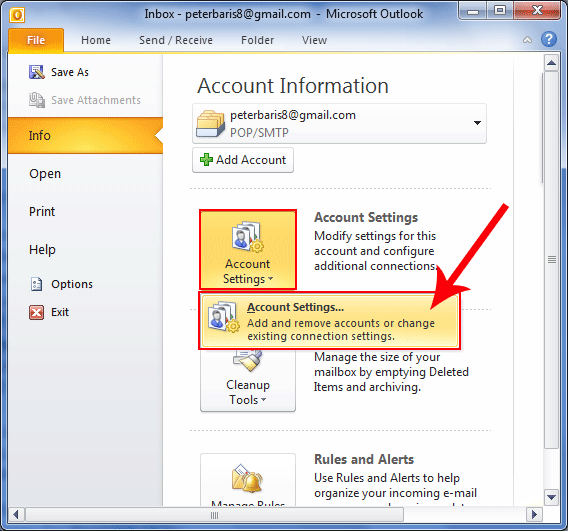Click the Rules and Alerts bell icon

click(247, 478)
